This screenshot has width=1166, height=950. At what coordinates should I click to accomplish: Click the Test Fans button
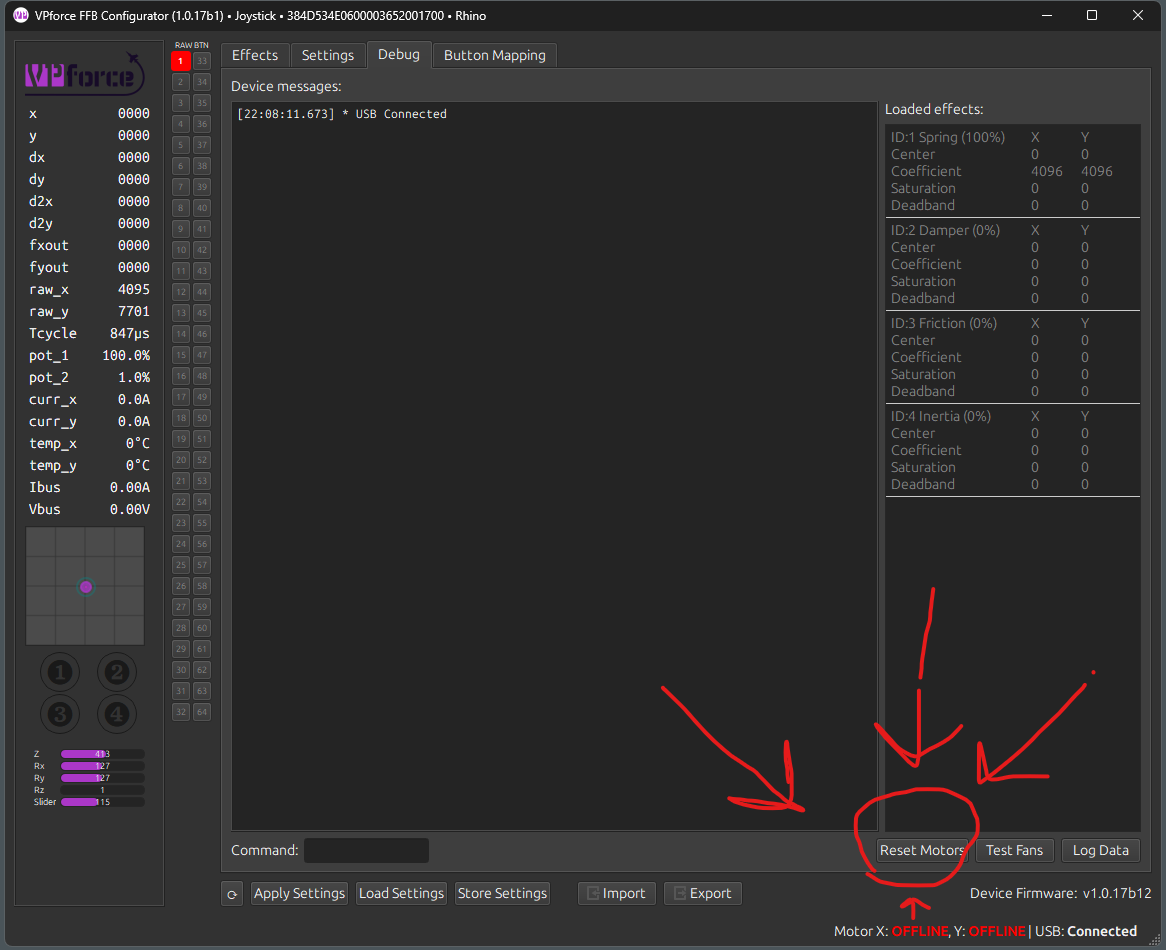coord(1014,850)
